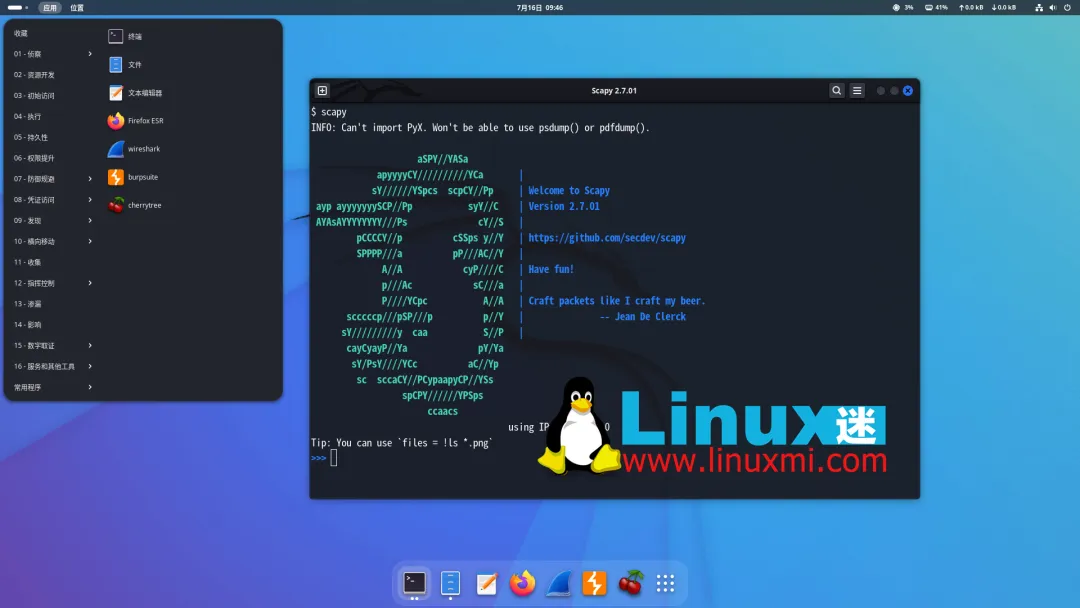Click '-- Jean De Clerck' attribution text
Screen dimensions: 1080x608
[643, 317]
